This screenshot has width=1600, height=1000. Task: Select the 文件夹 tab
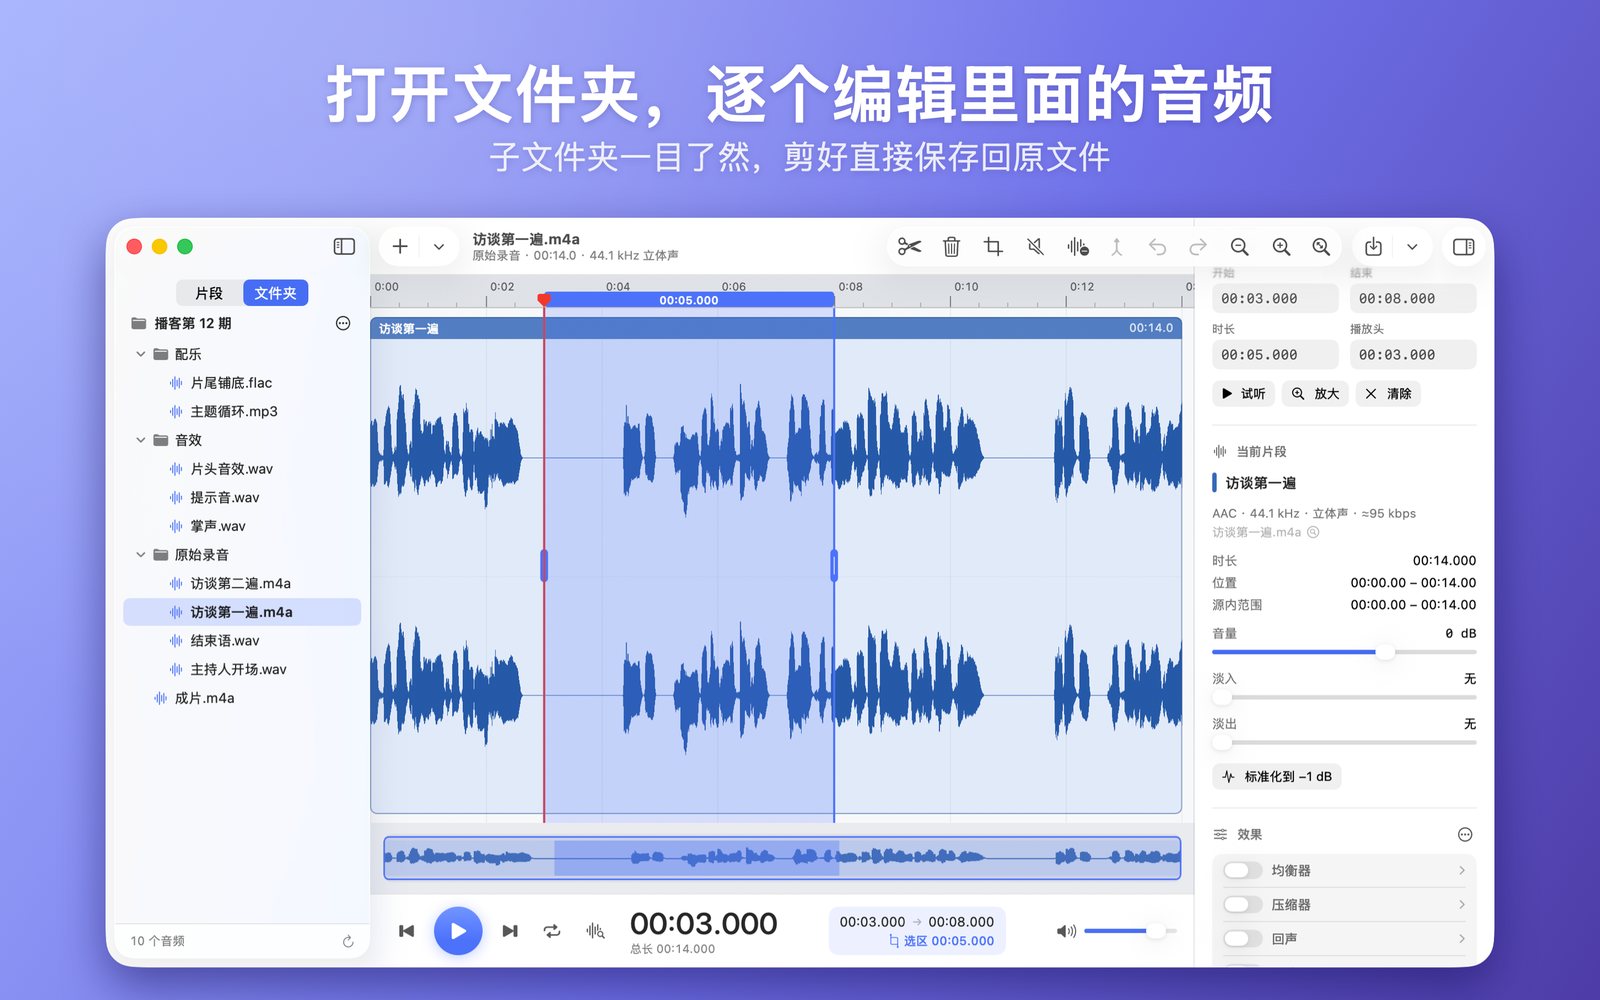click(275, 293)
